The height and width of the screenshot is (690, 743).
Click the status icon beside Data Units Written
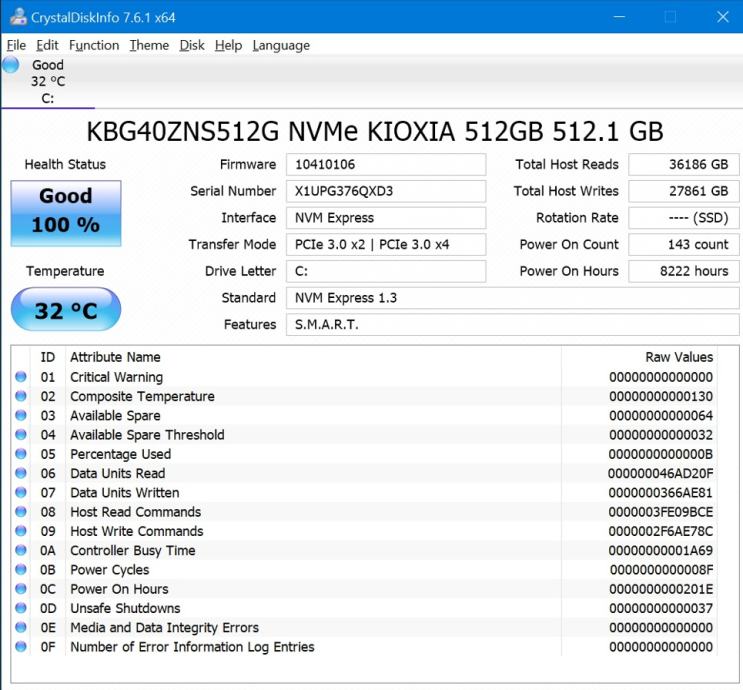(x=21, y=493)
